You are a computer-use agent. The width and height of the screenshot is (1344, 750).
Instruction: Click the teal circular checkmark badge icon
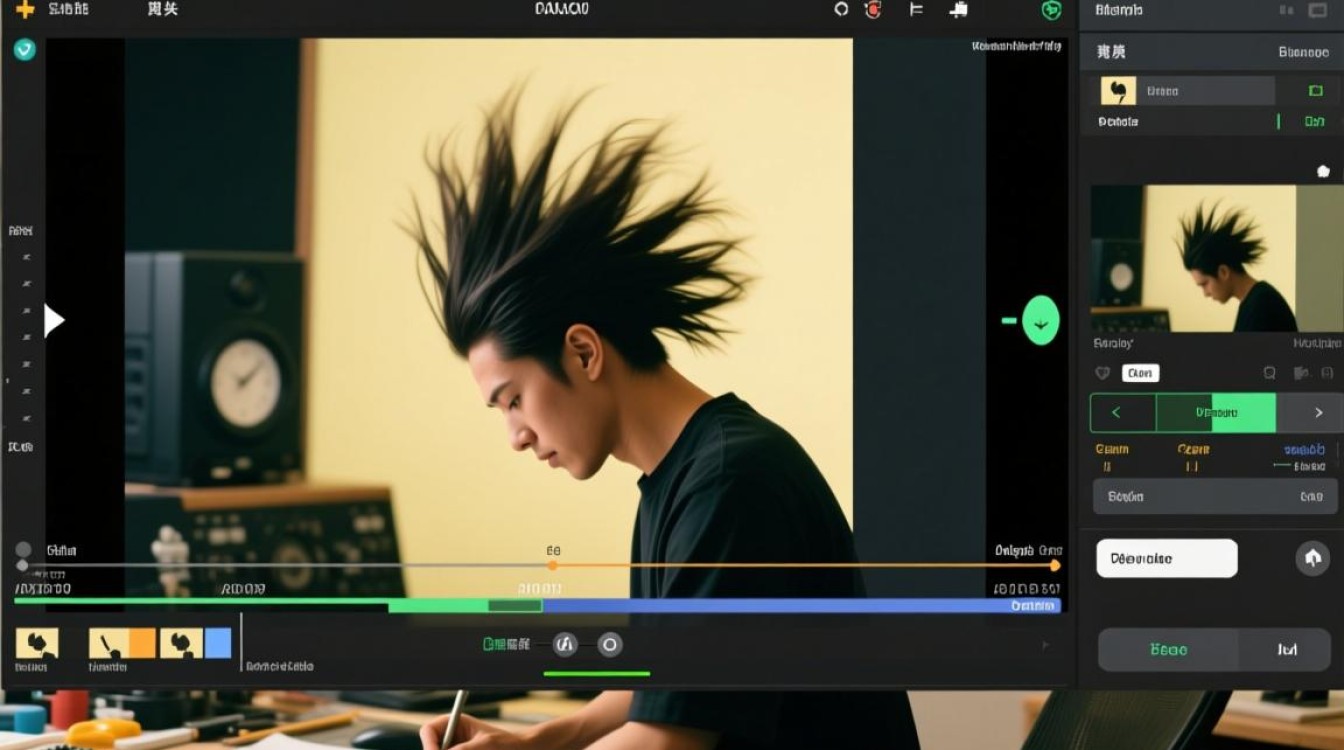[25, 50]
